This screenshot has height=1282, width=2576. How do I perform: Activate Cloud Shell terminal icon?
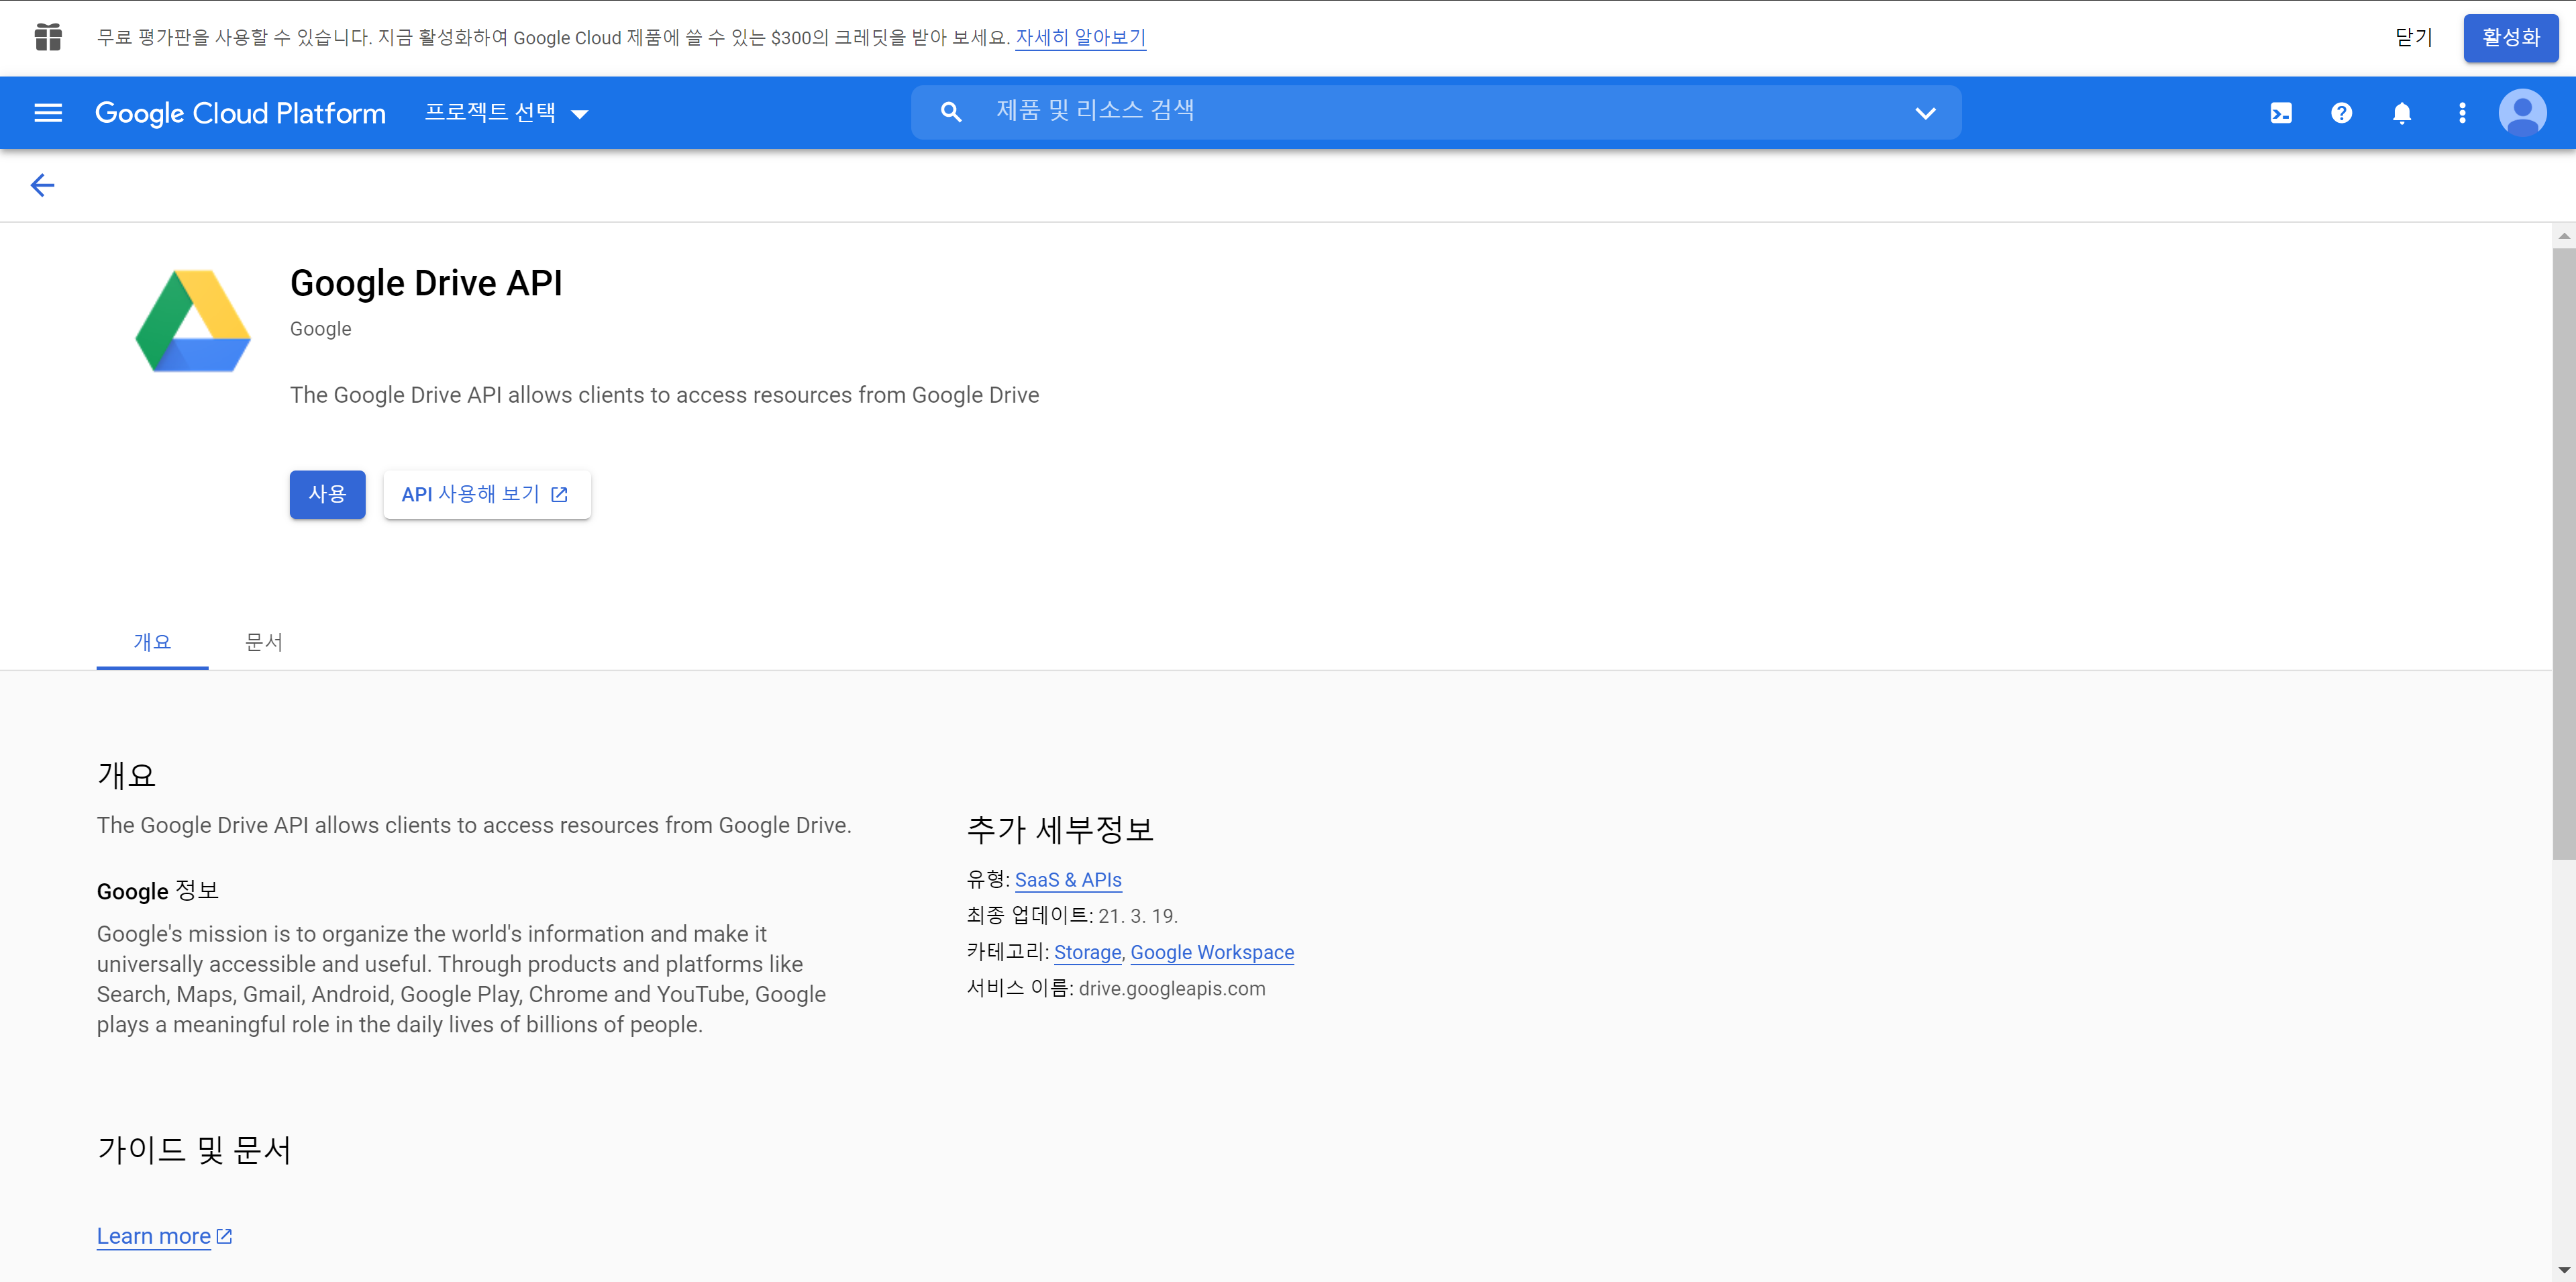[2281, 113]
